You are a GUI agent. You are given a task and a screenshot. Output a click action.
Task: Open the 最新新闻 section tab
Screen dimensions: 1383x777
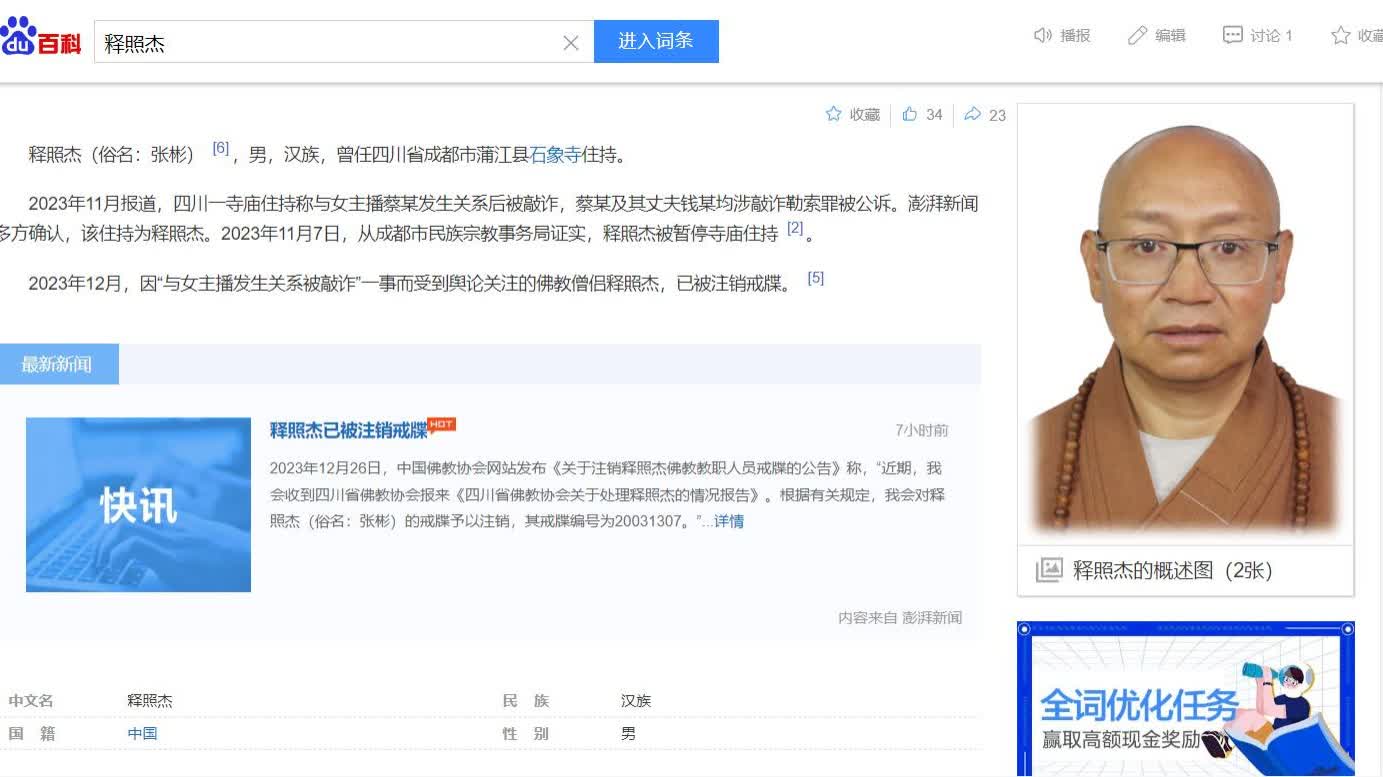click(x=58, y=363)
